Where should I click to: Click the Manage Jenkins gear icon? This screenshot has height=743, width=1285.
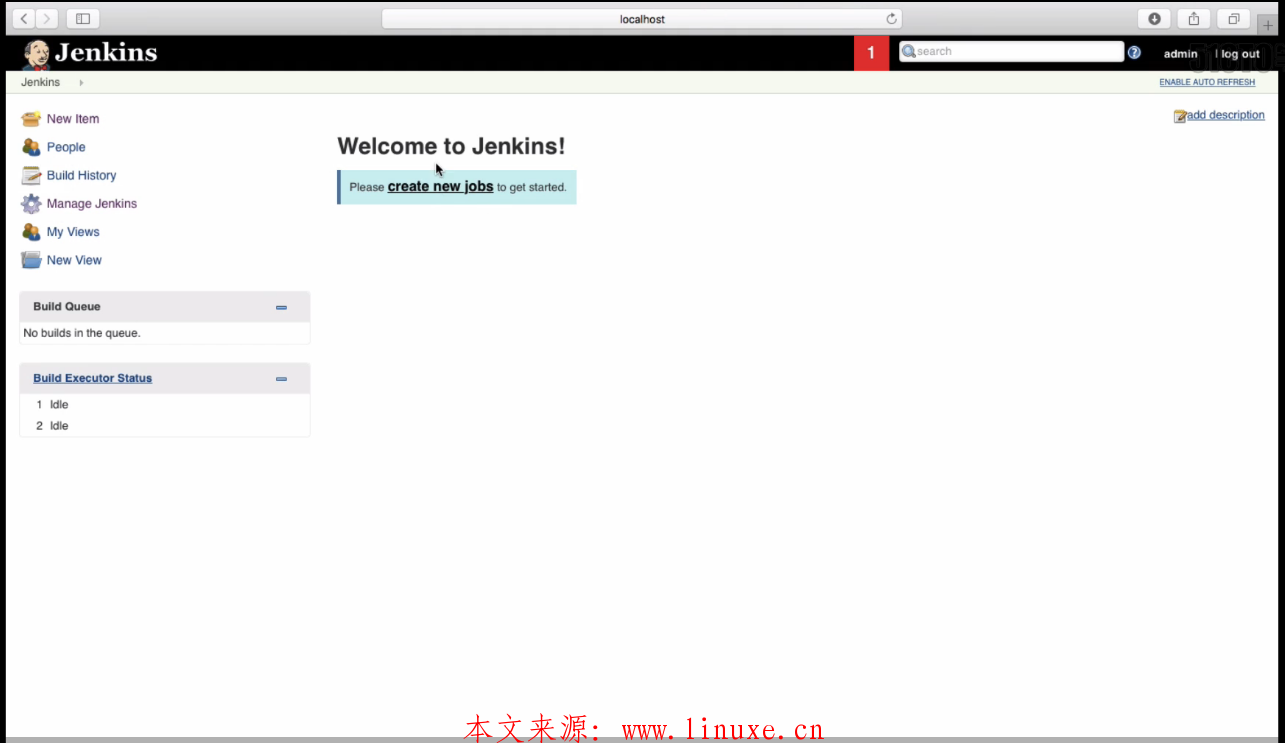31,203
